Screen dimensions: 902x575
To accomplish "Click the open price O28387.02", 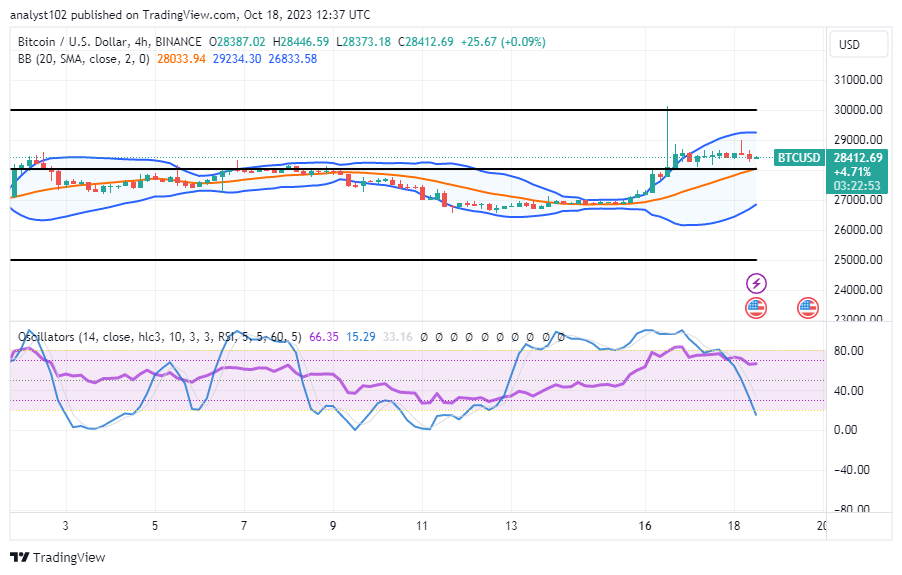I will (237, 42).
